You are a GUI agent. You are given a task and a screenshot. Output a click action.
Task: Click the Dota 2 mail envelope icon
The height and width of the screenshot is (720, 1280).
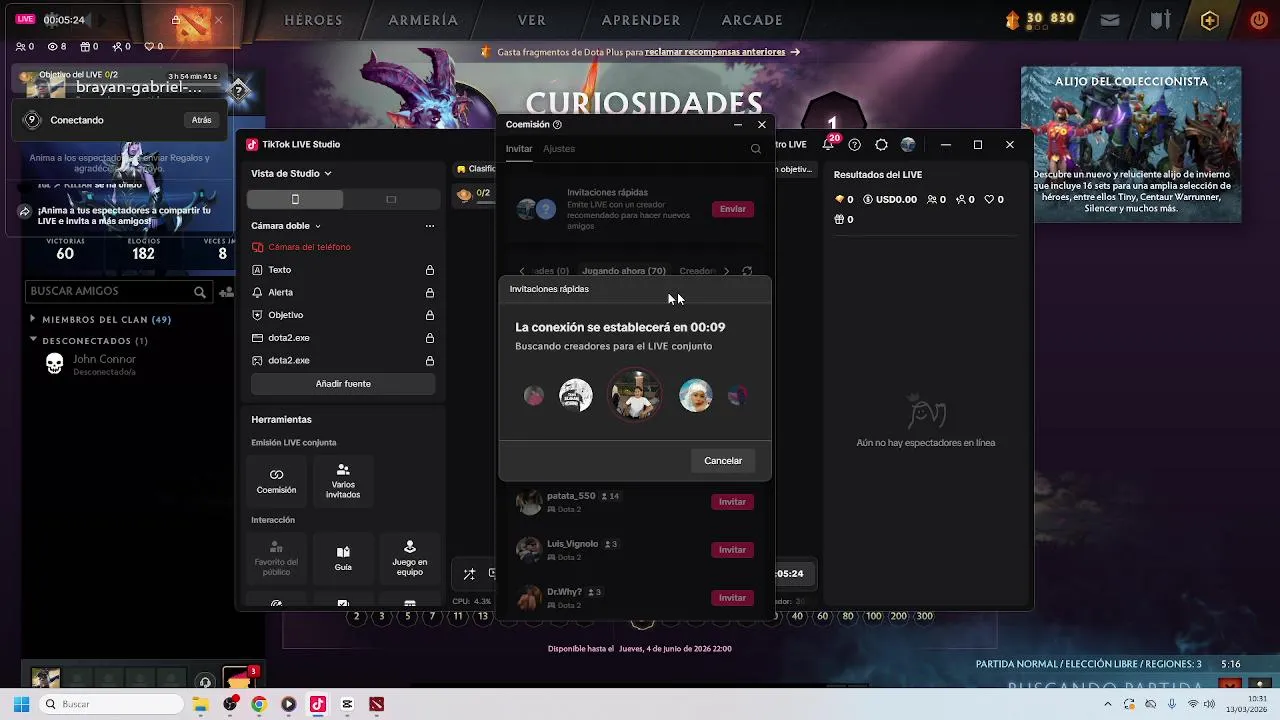pyautogui.click(x=1110, y=20)
